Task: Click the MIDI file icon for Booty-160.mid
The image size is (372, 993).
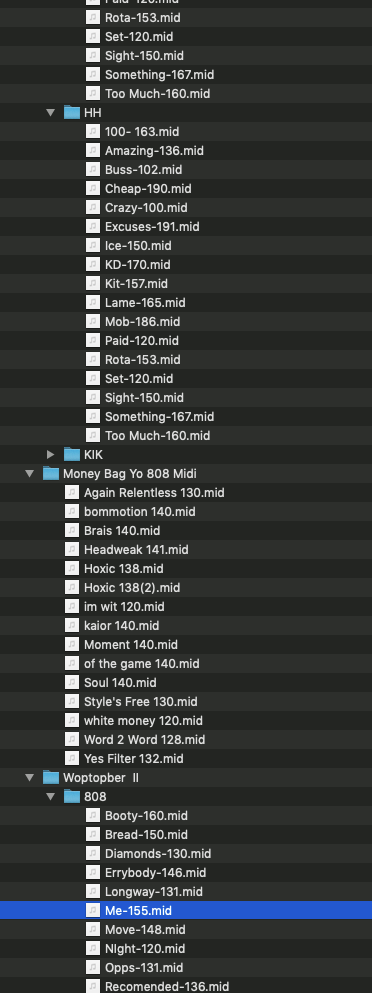Action: point(93,816)
